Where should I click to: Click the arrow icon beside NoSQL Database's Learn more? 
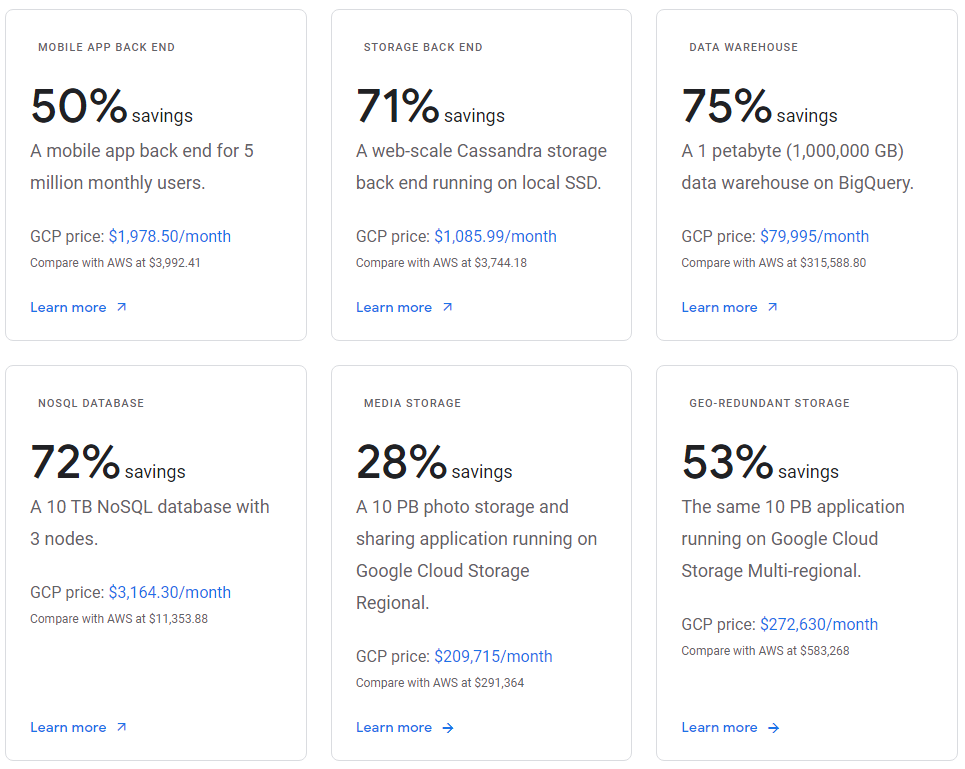122,727
